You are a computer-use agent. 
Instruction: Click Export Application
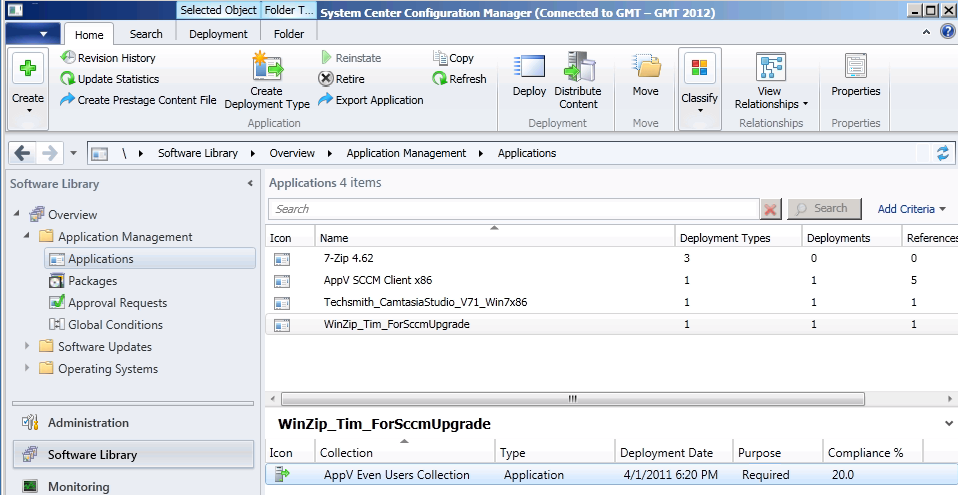371,100
